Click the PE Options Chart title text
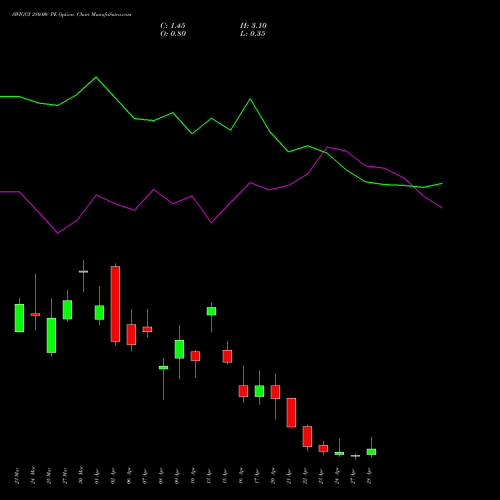The width and height of the screenshot is (500, 500). coord(72,15)
